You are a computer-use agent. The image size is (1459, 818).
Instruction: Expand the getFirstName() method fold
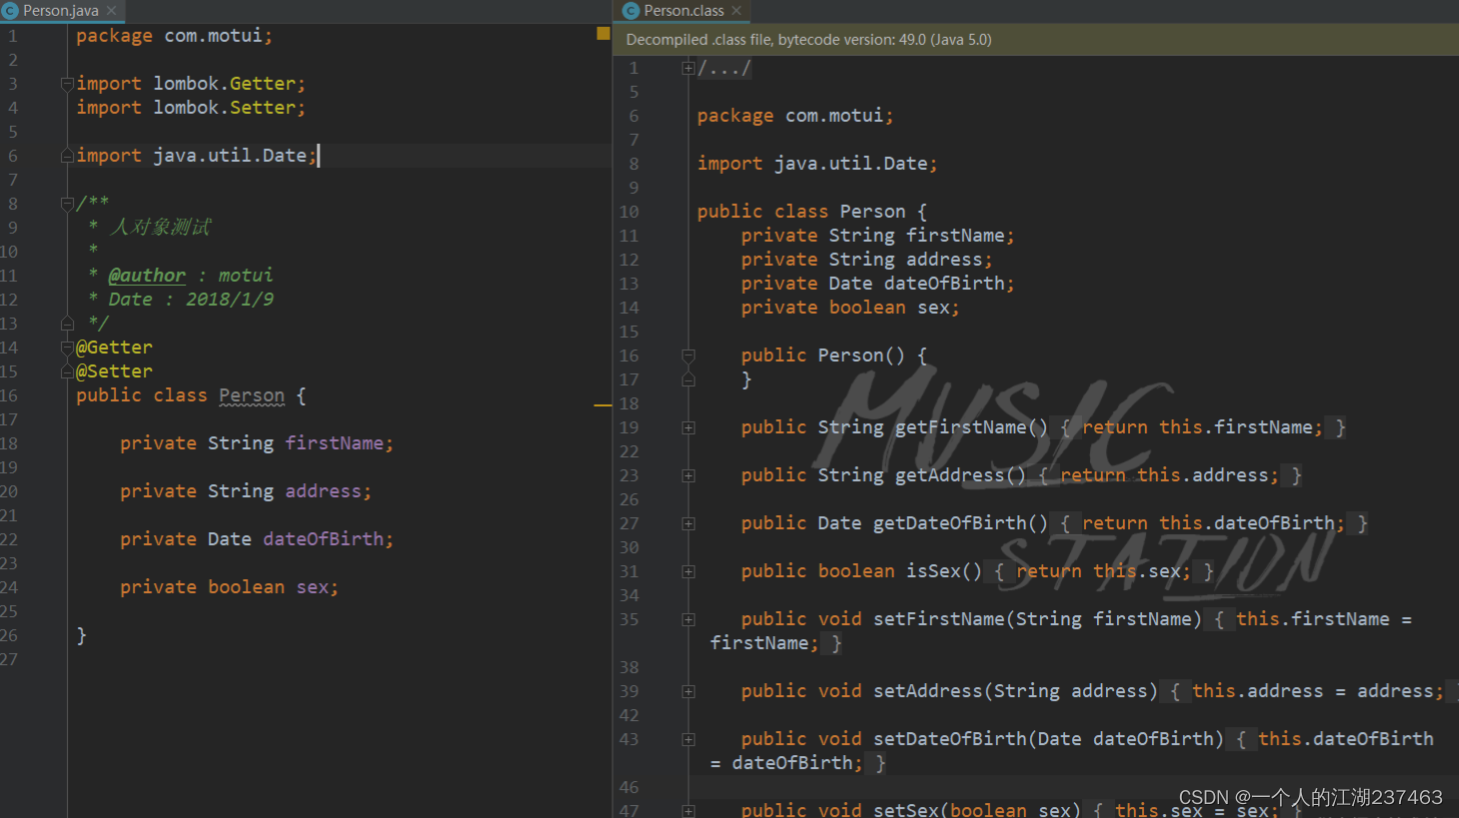tap(688, 428)
